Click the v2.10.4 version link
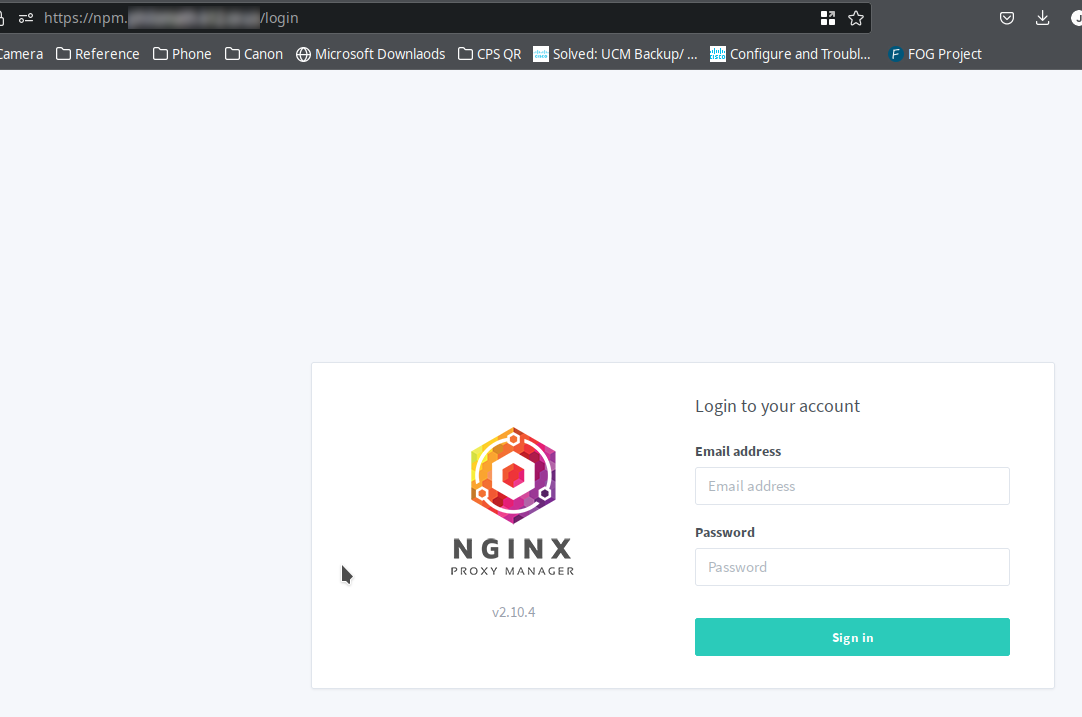The height and width of the screenshot is (717, 1082). 513,611
